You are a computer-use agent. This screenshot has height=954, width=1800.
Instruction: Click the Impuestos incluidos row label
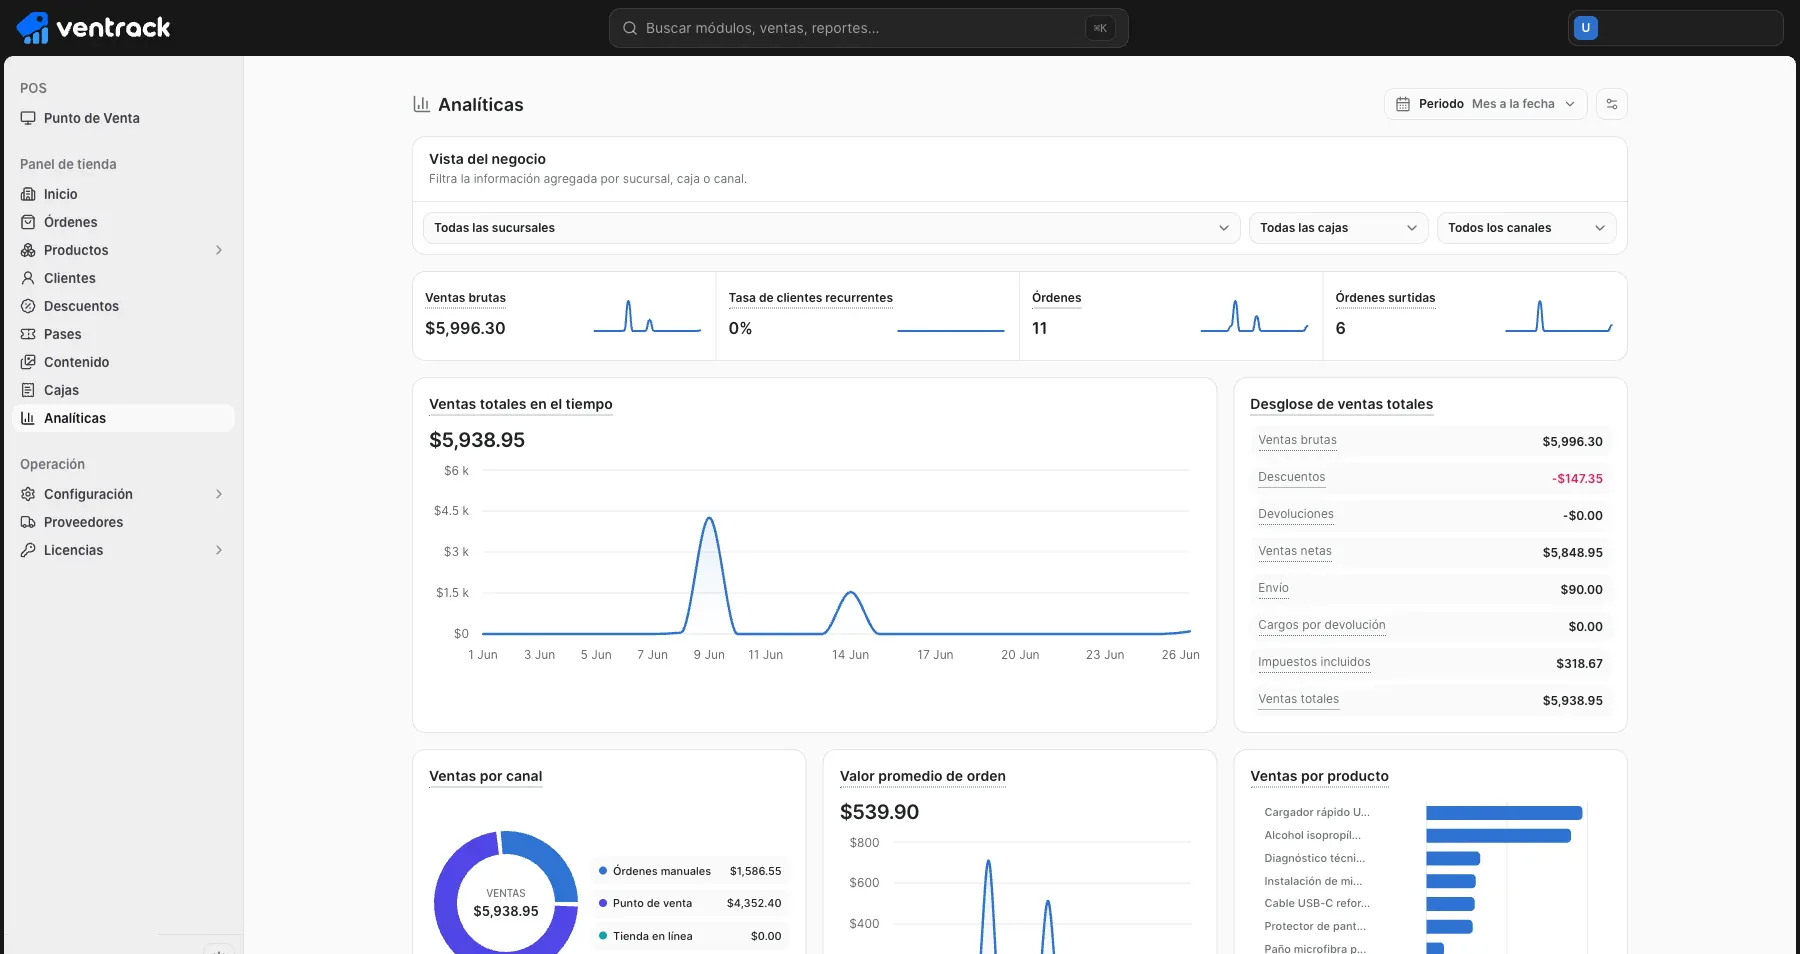[x=1314, y=662]
